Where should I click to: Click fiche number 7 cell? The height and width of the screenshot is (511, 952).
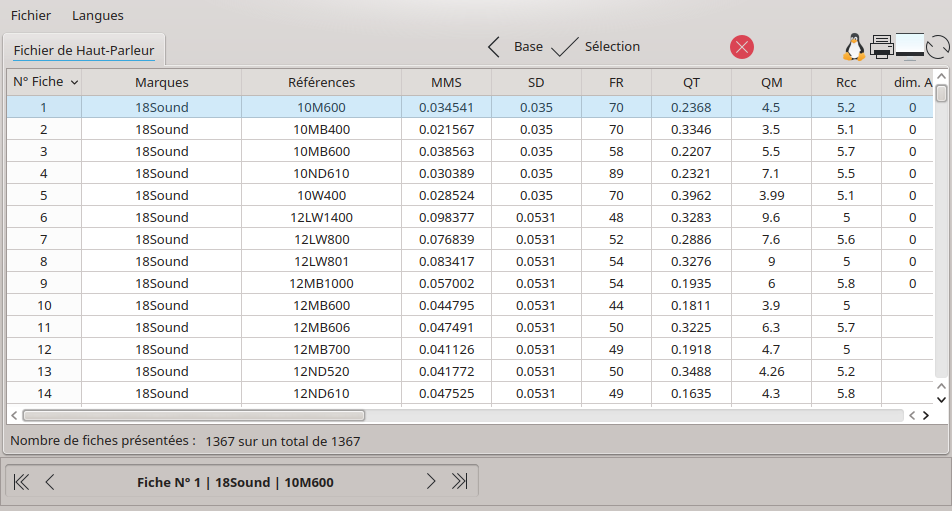point(44,239)
